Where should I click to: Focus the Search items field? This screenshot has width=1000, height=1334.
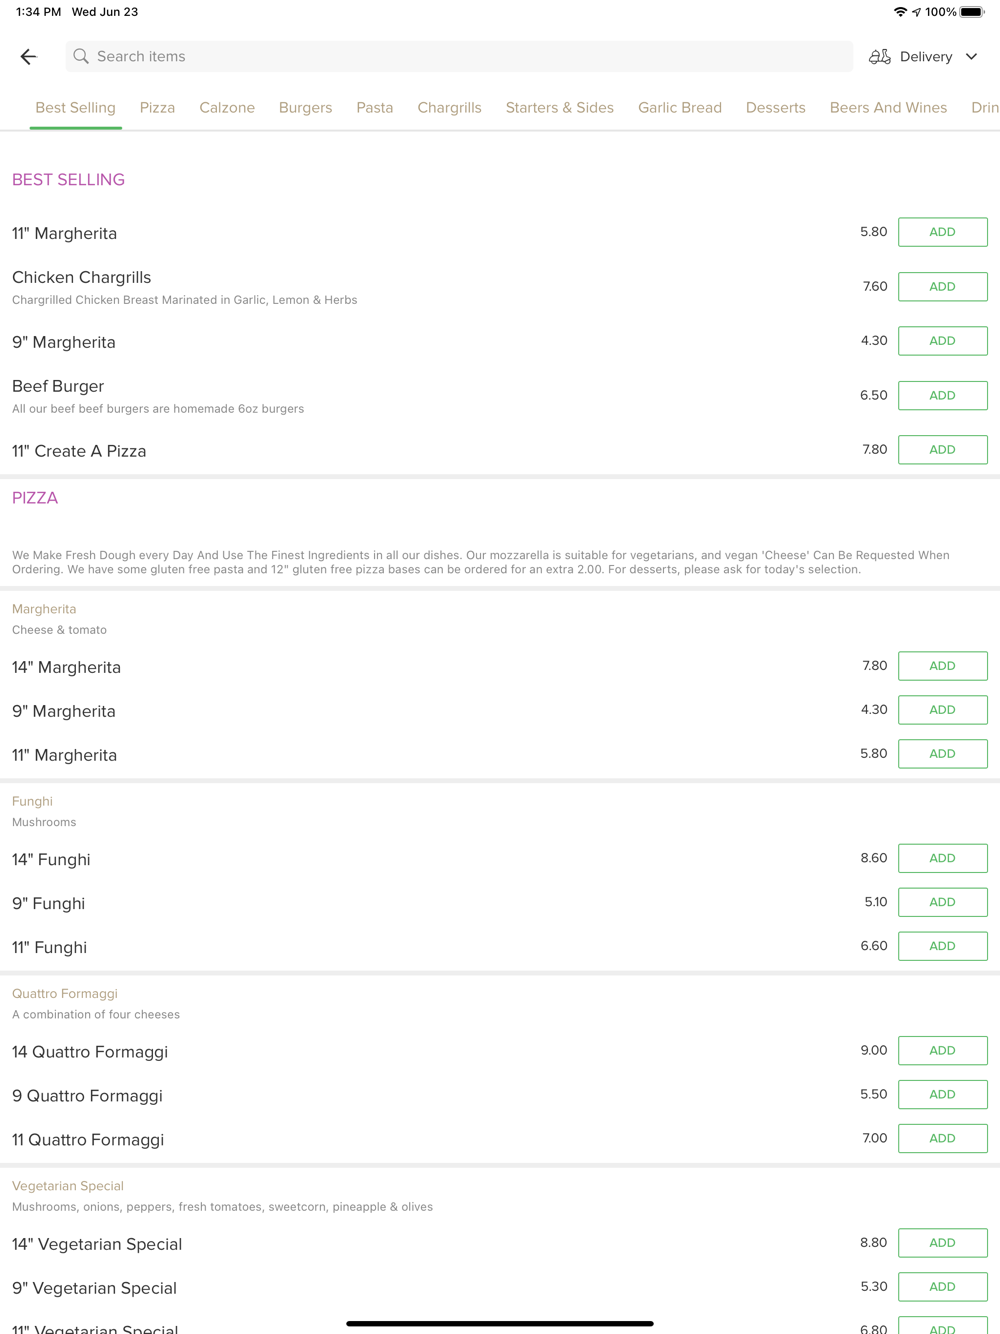click(460, 57)
